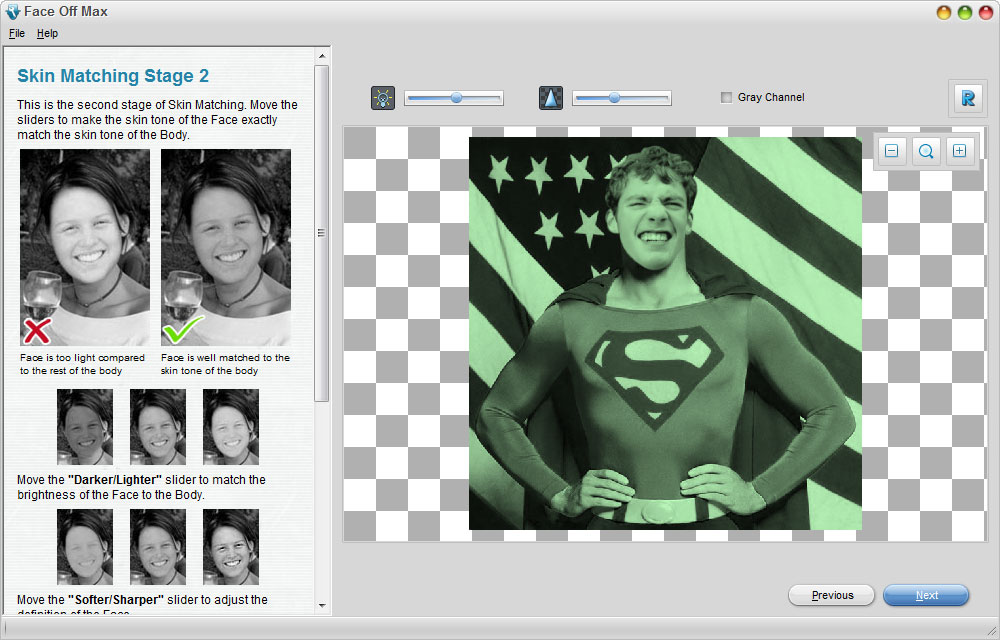Click the orange minimize window button

click(x=944, y=12)
